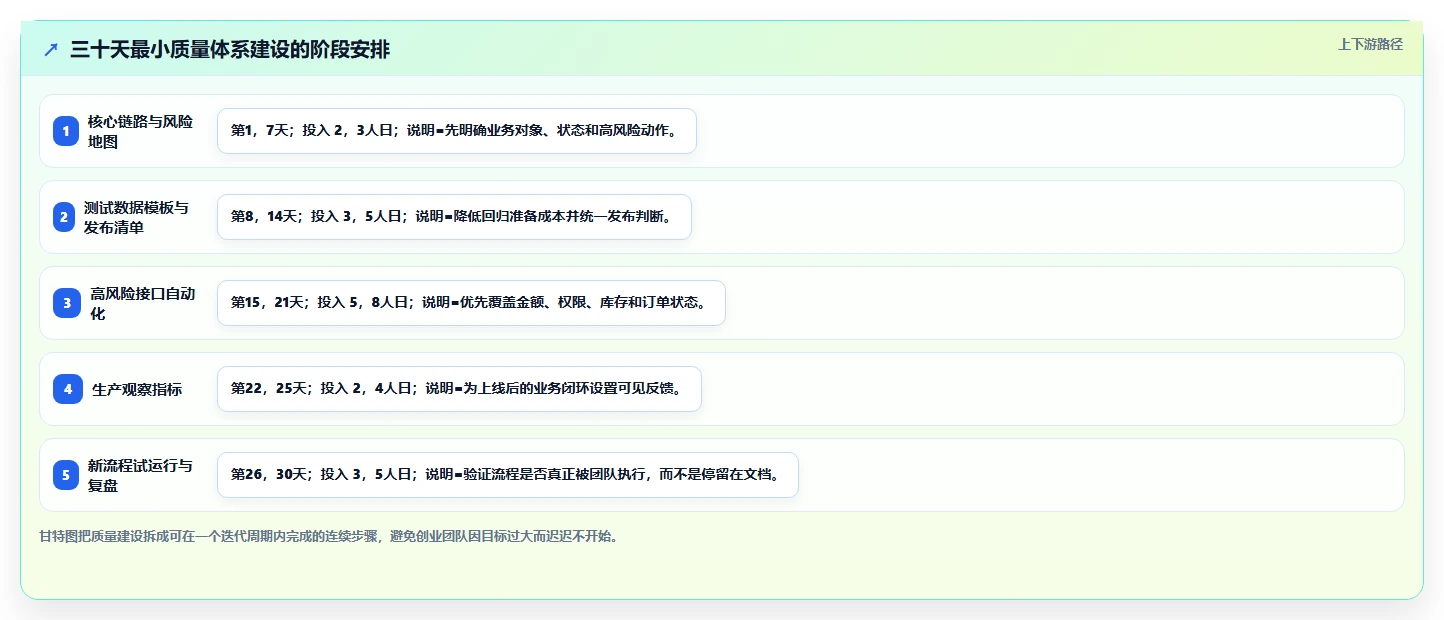The width and height of the screenshot is (1444, 620).
Task: Open the 第1，7天 detail card
Action: [x=456, y=131]
